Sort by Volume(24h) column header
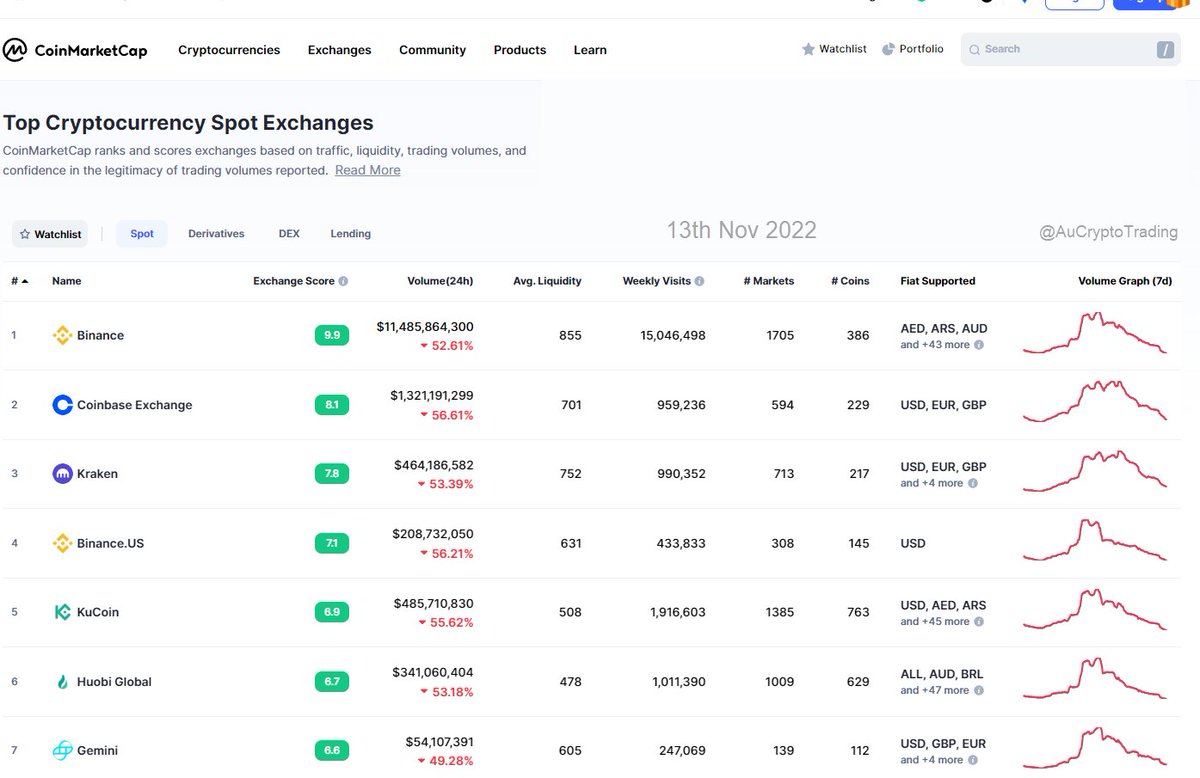Screen dimensions: 1200x778 [x=440, y=281]
